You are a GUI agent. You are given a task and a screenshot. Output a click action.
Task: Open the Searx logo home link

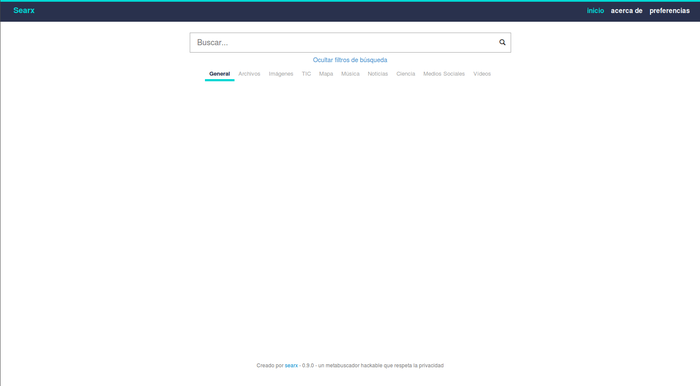[x=24, y=11]
